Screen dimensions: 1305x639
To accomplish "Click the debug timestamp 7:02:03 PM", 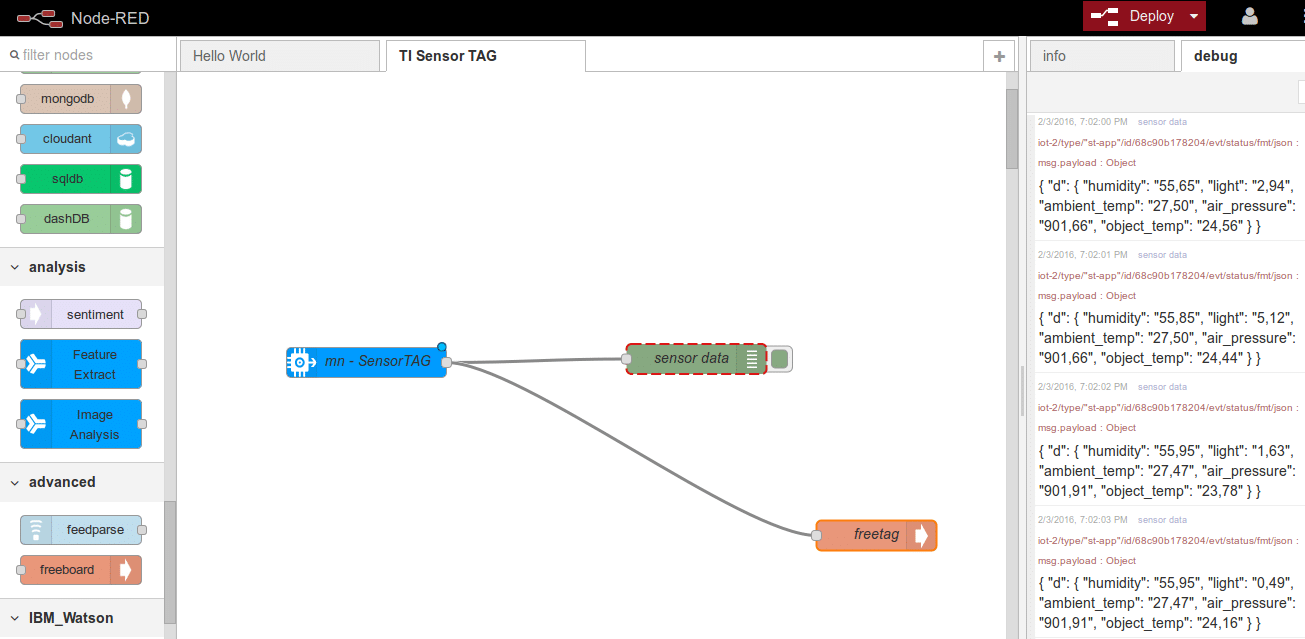I will pyautogui.click(x=1083, y=520).
